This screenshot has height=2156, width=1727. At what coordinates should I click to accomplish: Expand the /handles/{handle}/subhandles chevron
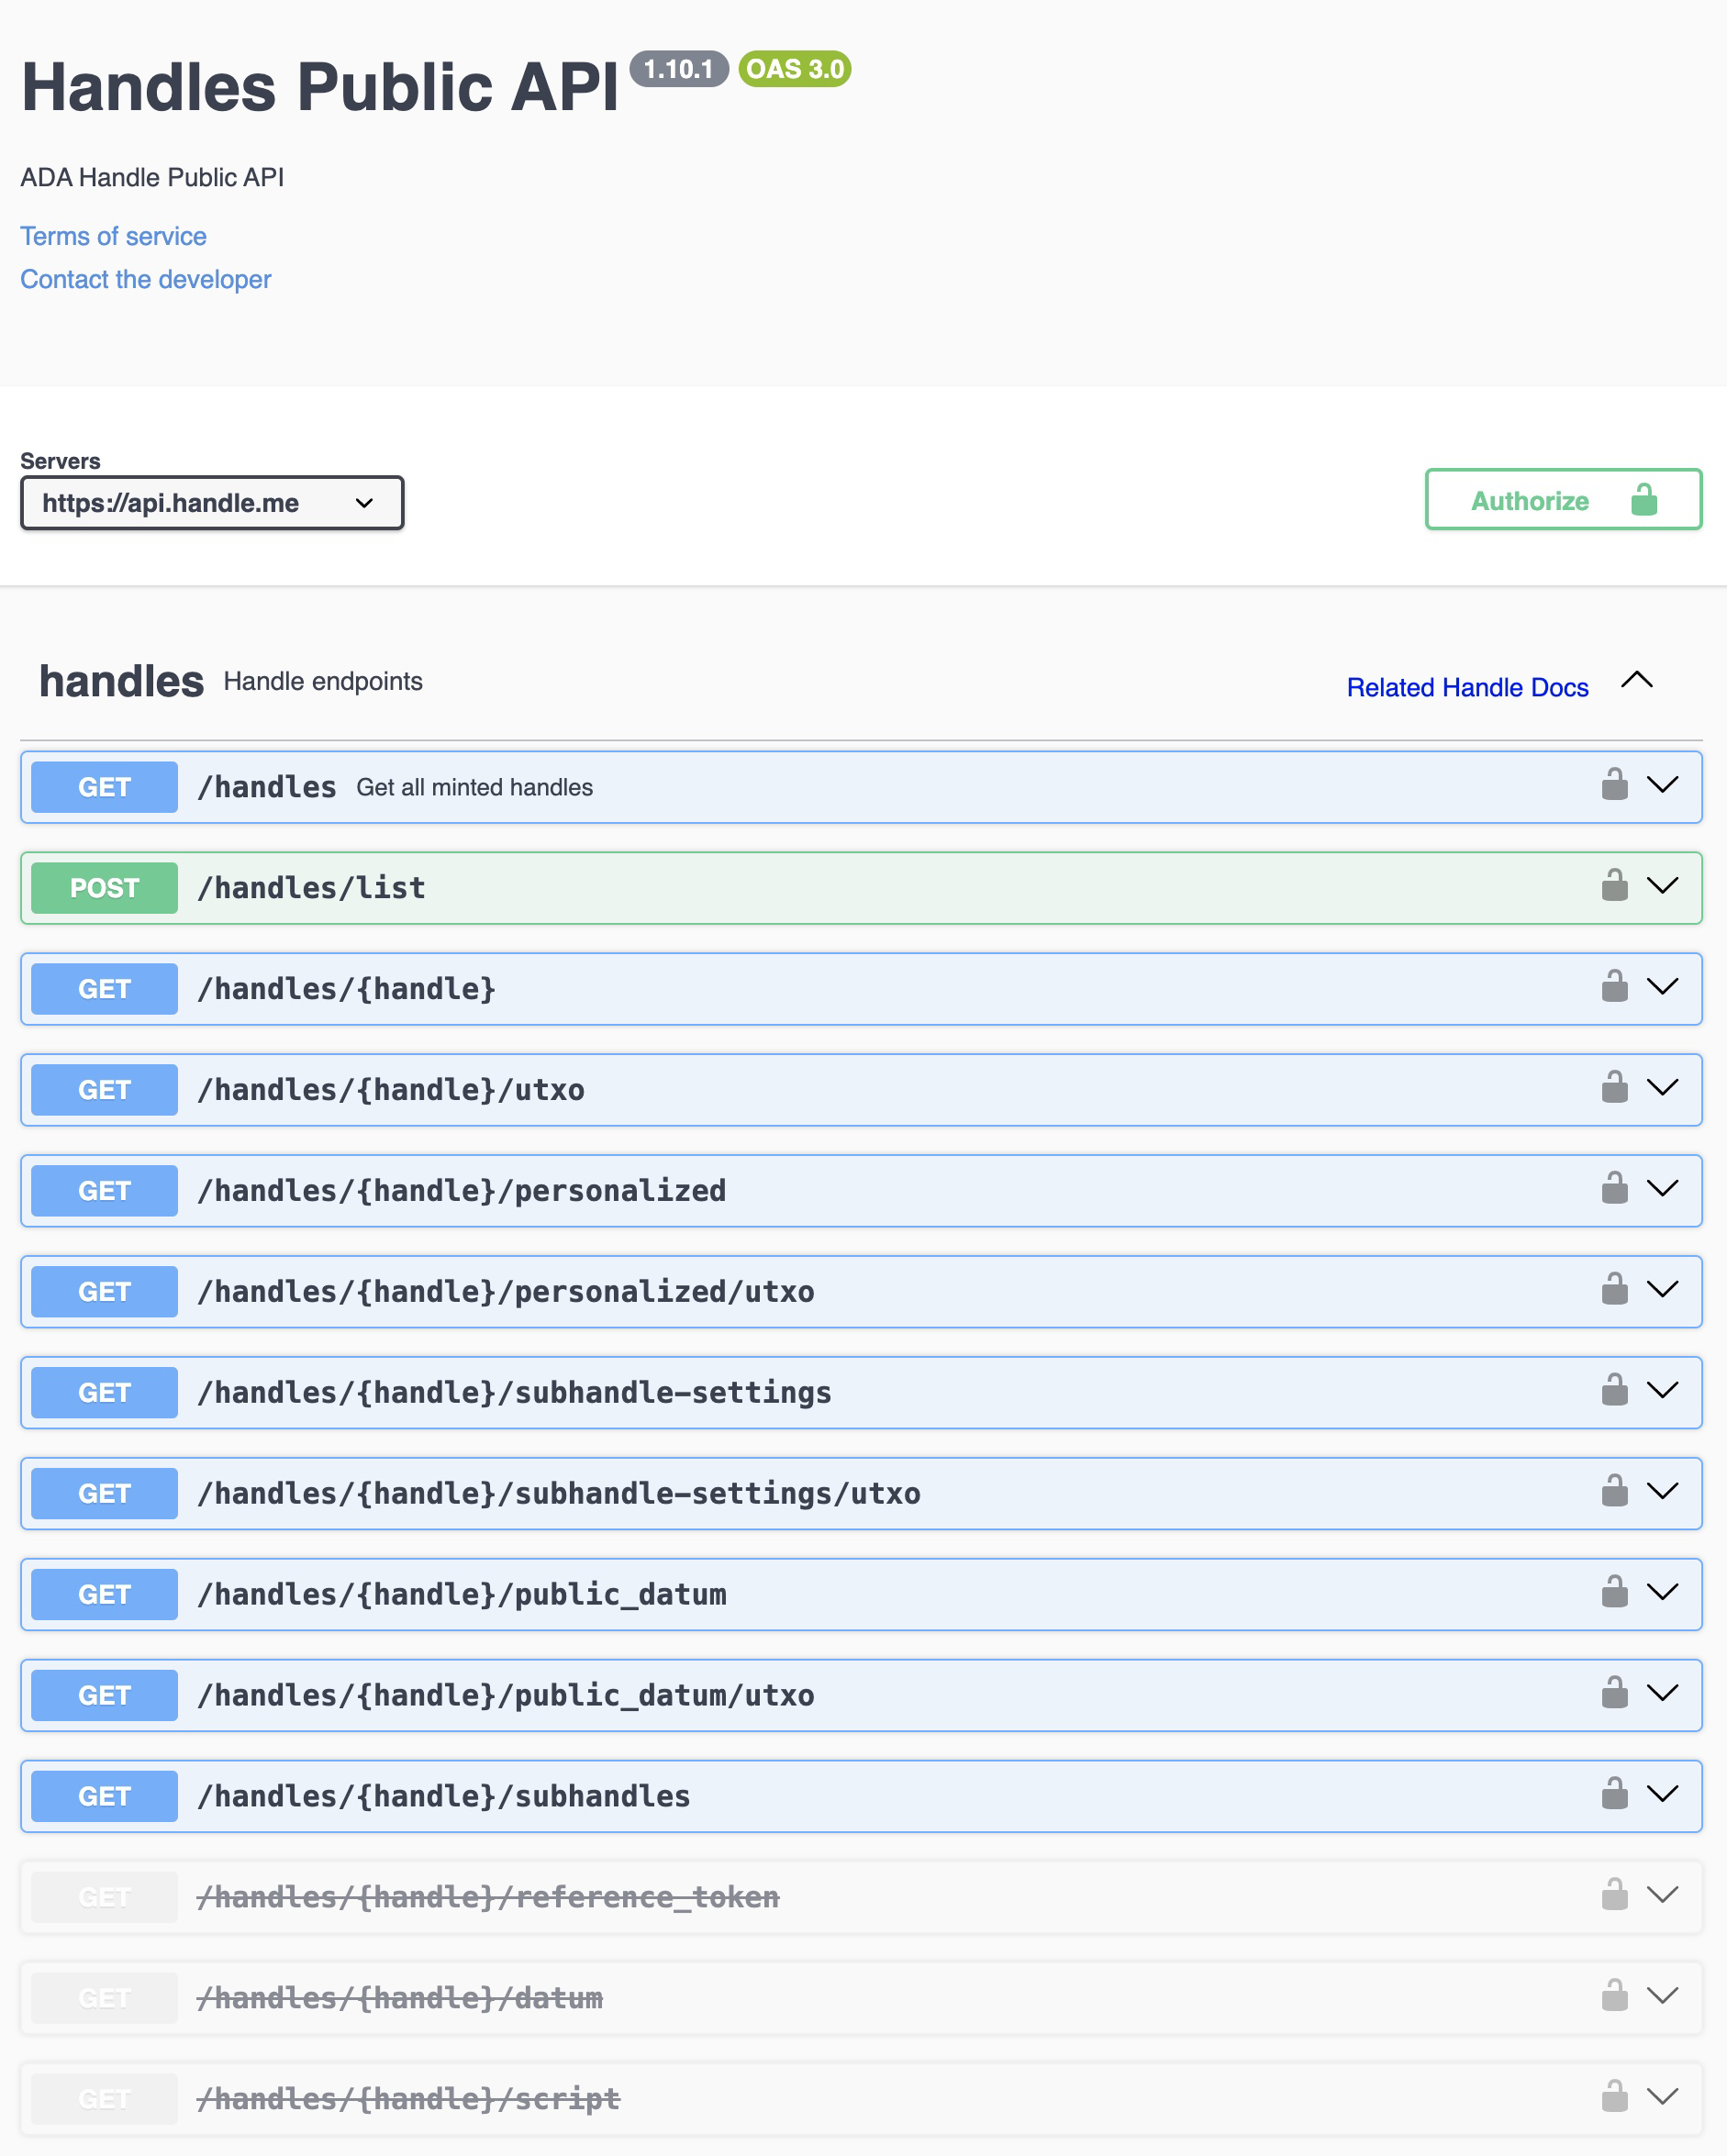pos(1662,1795)
